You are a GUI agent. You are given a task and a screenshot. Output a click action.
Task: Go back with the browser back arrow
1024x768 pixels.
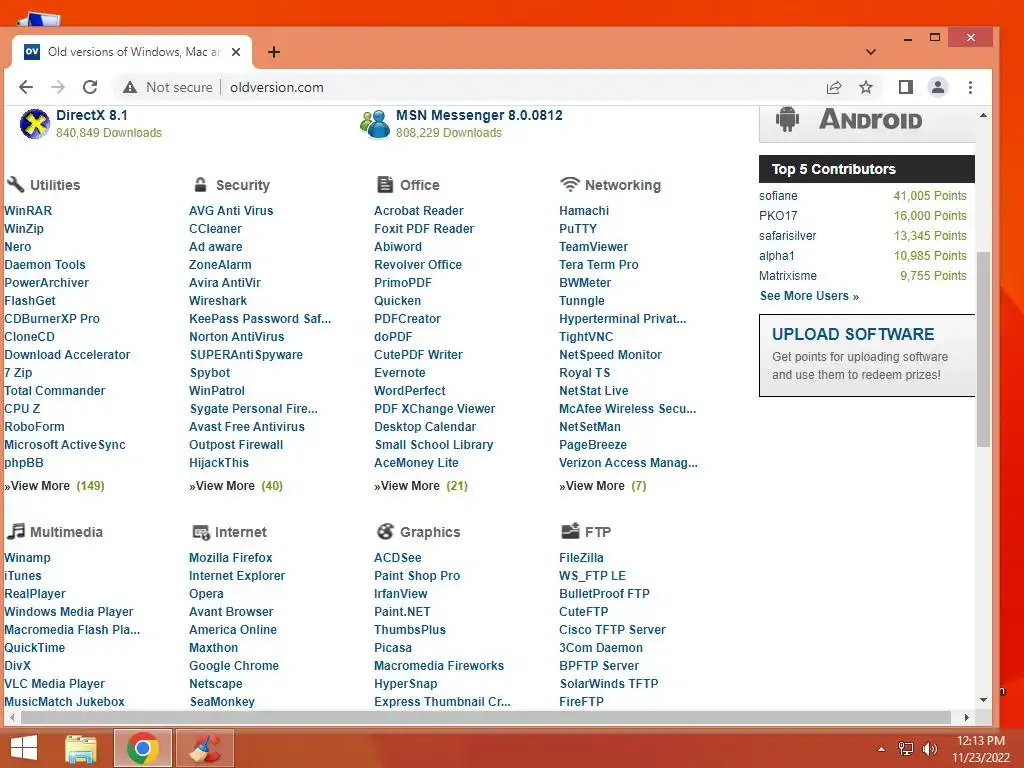[25, 87]
